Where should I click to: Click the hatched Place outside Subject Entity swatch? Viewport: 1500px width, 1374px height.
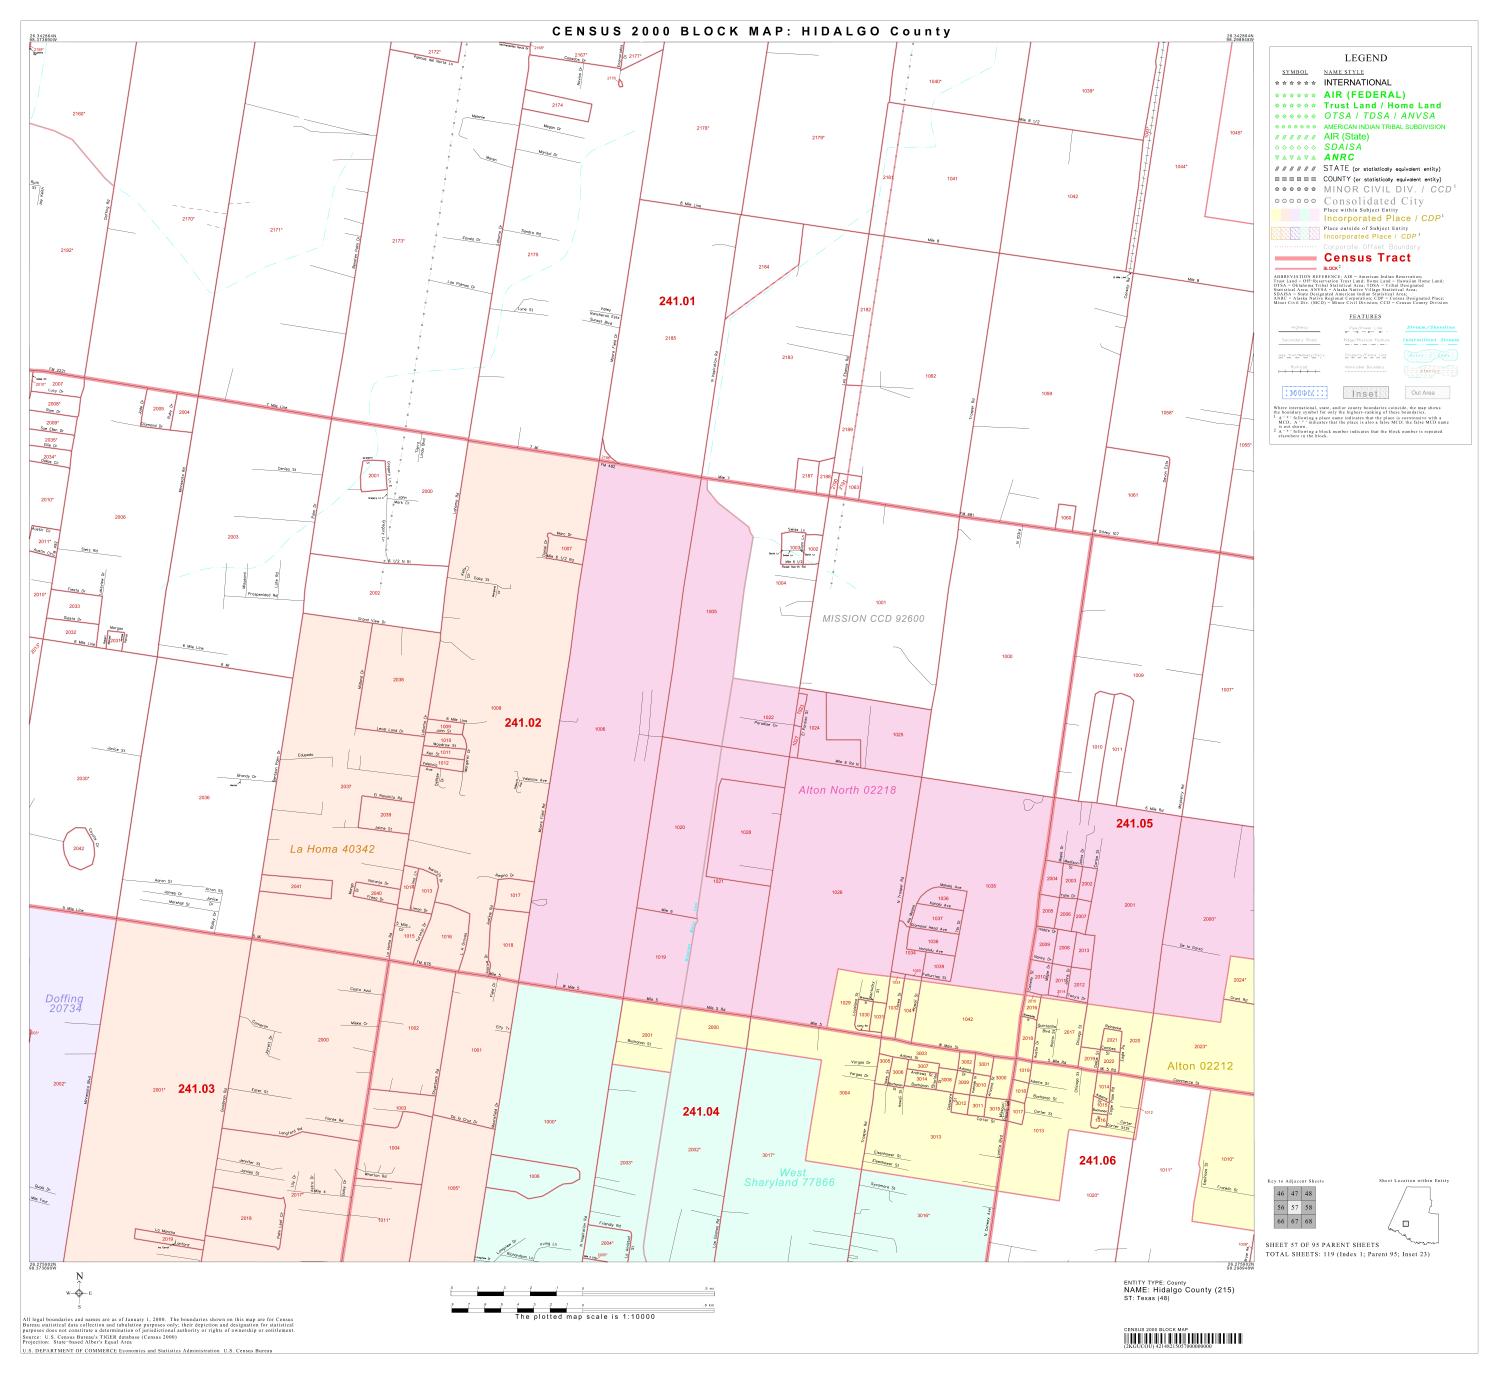pos(1296,234)
